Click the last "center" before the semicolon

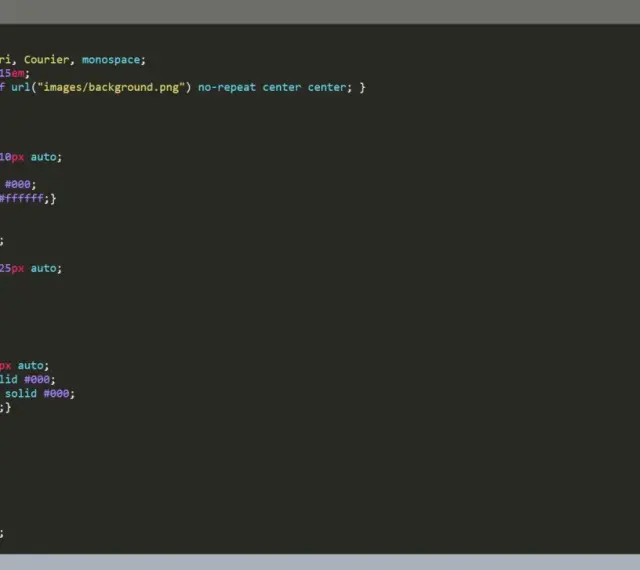(327, 87)
